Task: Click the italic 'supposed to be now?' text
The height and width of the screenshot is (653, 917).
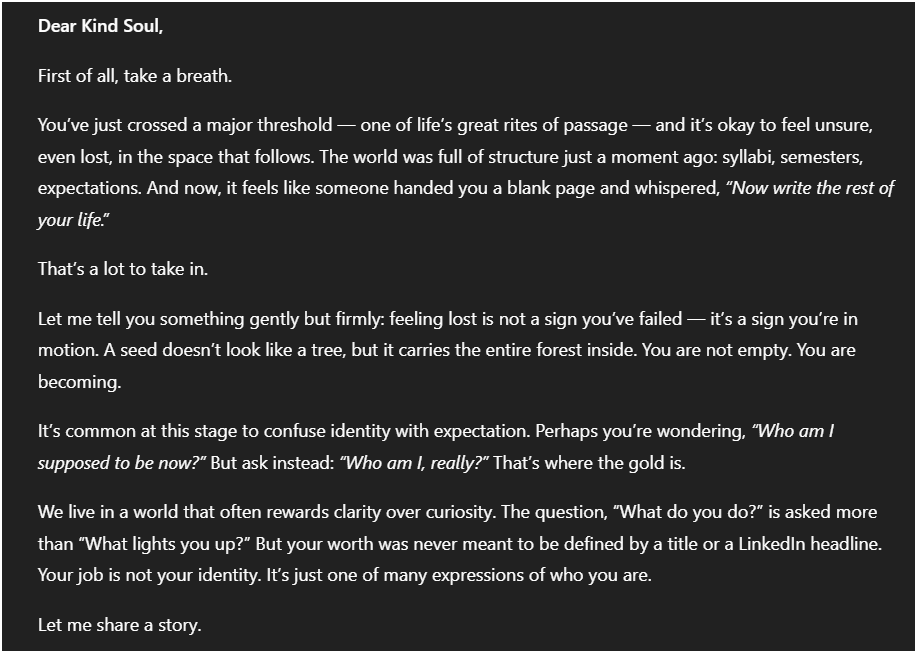Action: (122, 463)
